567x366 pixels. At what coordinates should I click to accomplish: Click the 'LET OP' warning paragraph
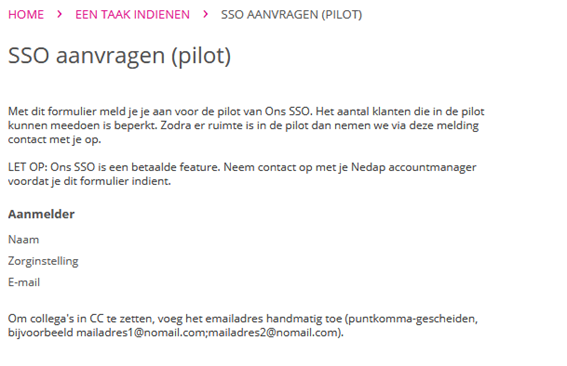(242, 174)
